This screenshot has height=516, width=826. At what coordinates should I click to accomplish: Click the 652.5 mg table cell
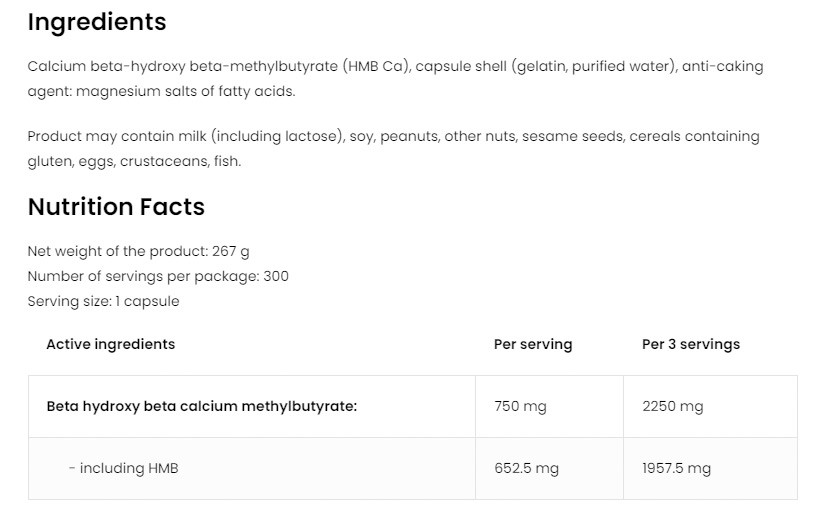coord(526,468)
